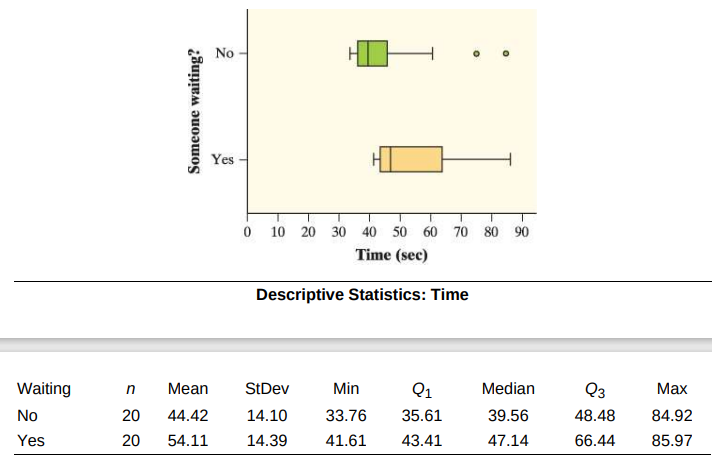Screen dimensions: 712x467
Task: Click the median value 47.14
Action: pyautogui.click(x=508, y=440)
